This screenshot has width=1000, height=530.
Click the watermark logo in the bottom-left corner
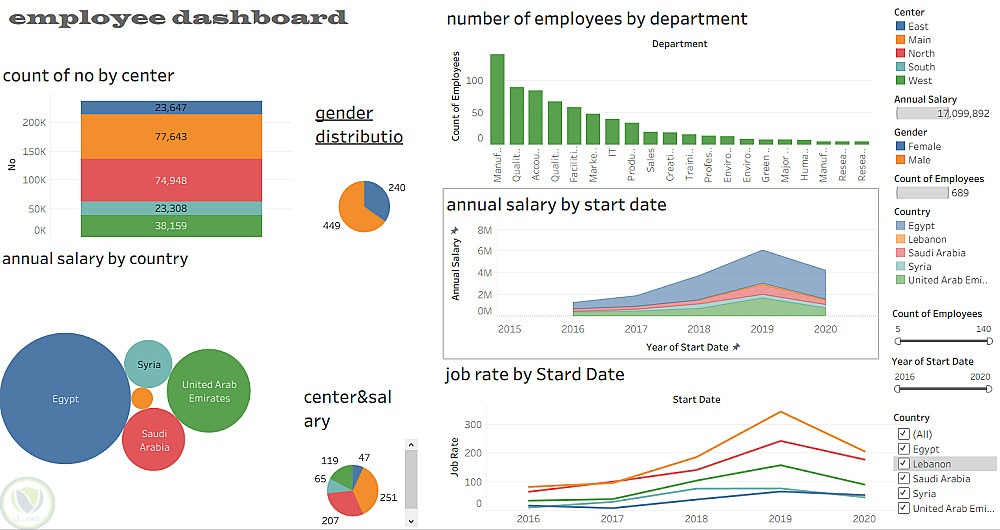[27, 504]
